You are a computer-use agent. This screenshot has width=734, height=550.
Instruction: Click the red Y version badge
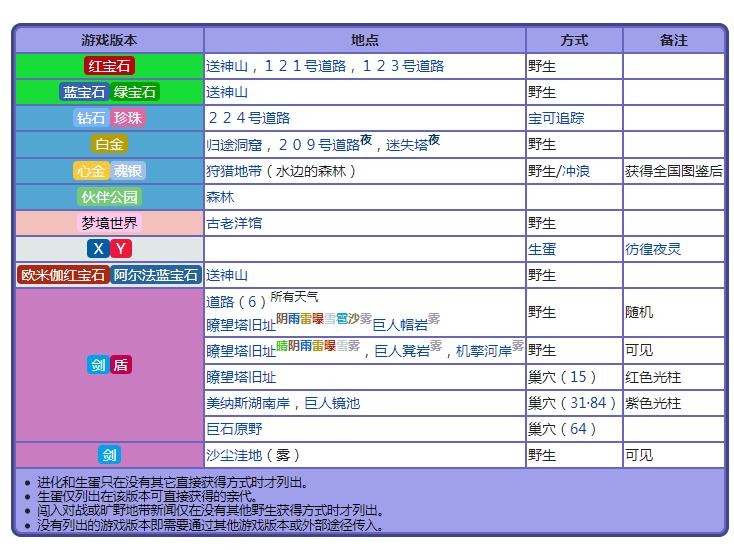121,249
